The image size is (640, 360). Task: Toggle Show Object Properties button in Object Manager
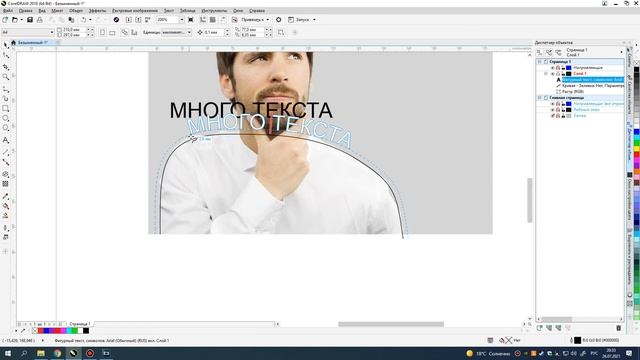[540, 52]
